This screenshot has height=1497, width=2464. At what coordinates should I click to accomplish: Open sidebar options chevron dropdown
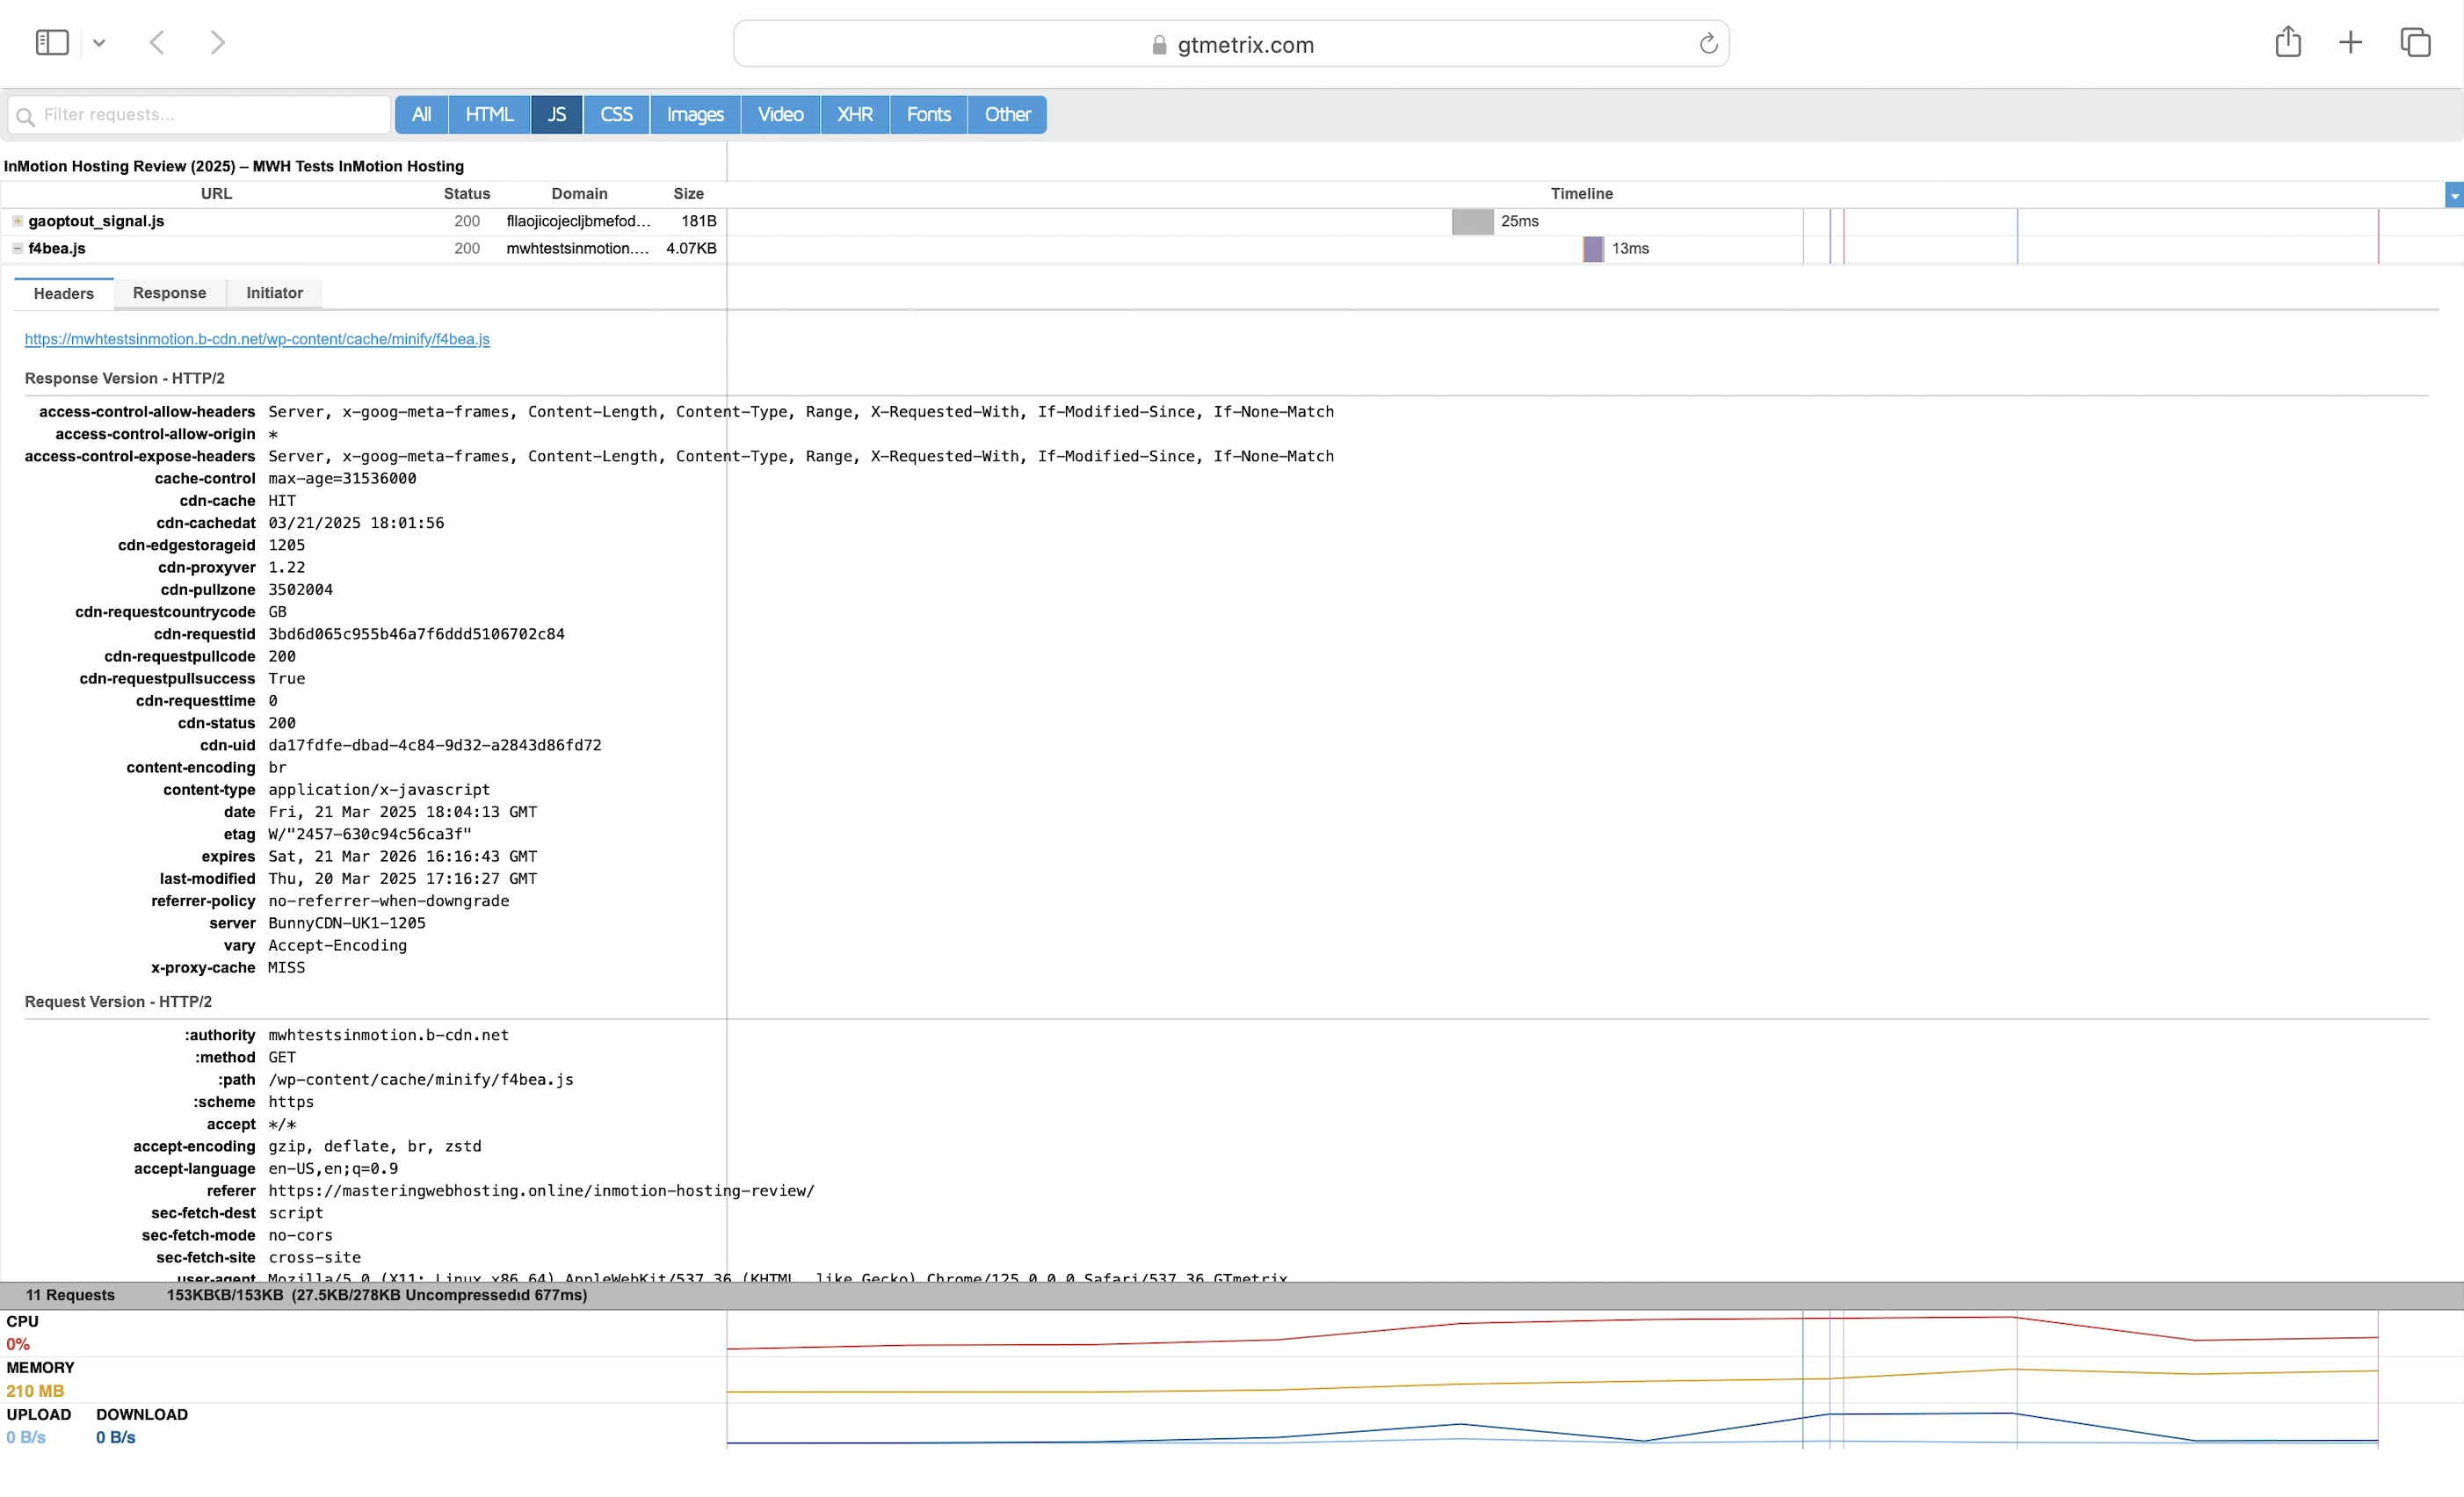[99, 43]
